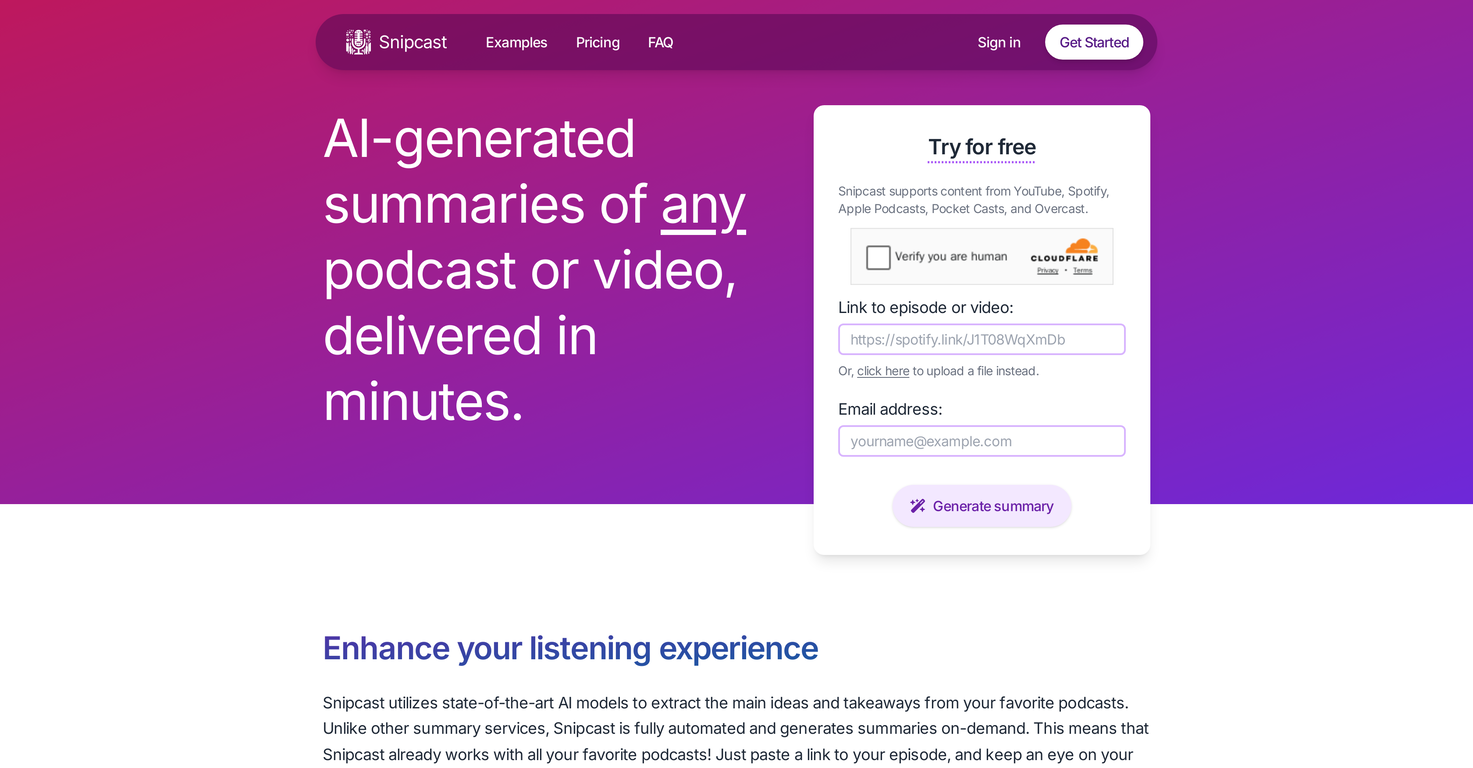Click the 'Enhance your listening experience' heading
Screen dimensions: 1473x768
click(570, 648)
